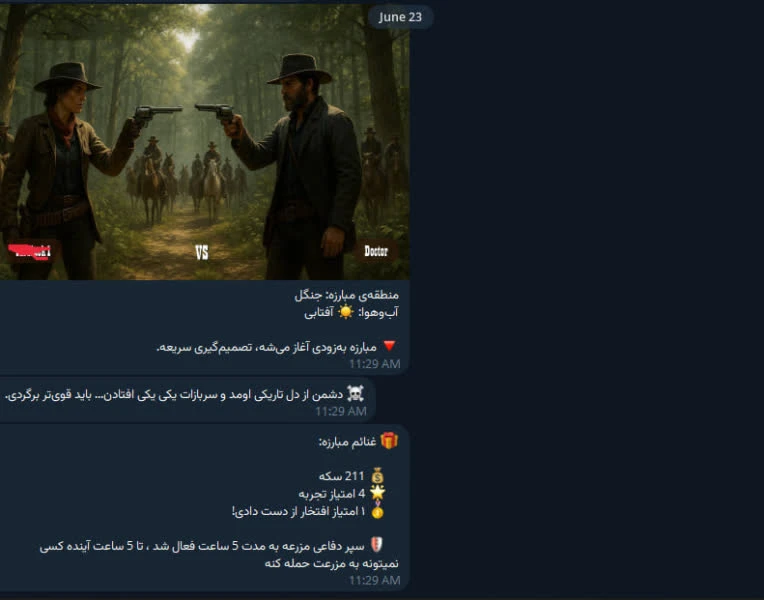Click the red down-triangle emoji
This screenshot has width=764, height=600.
[389, 347]
